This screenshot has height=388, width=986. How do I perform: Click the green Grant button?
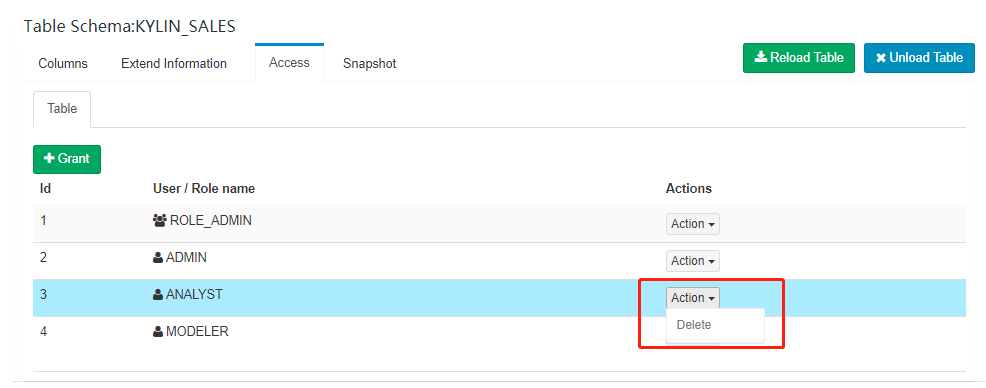[67, 159]
